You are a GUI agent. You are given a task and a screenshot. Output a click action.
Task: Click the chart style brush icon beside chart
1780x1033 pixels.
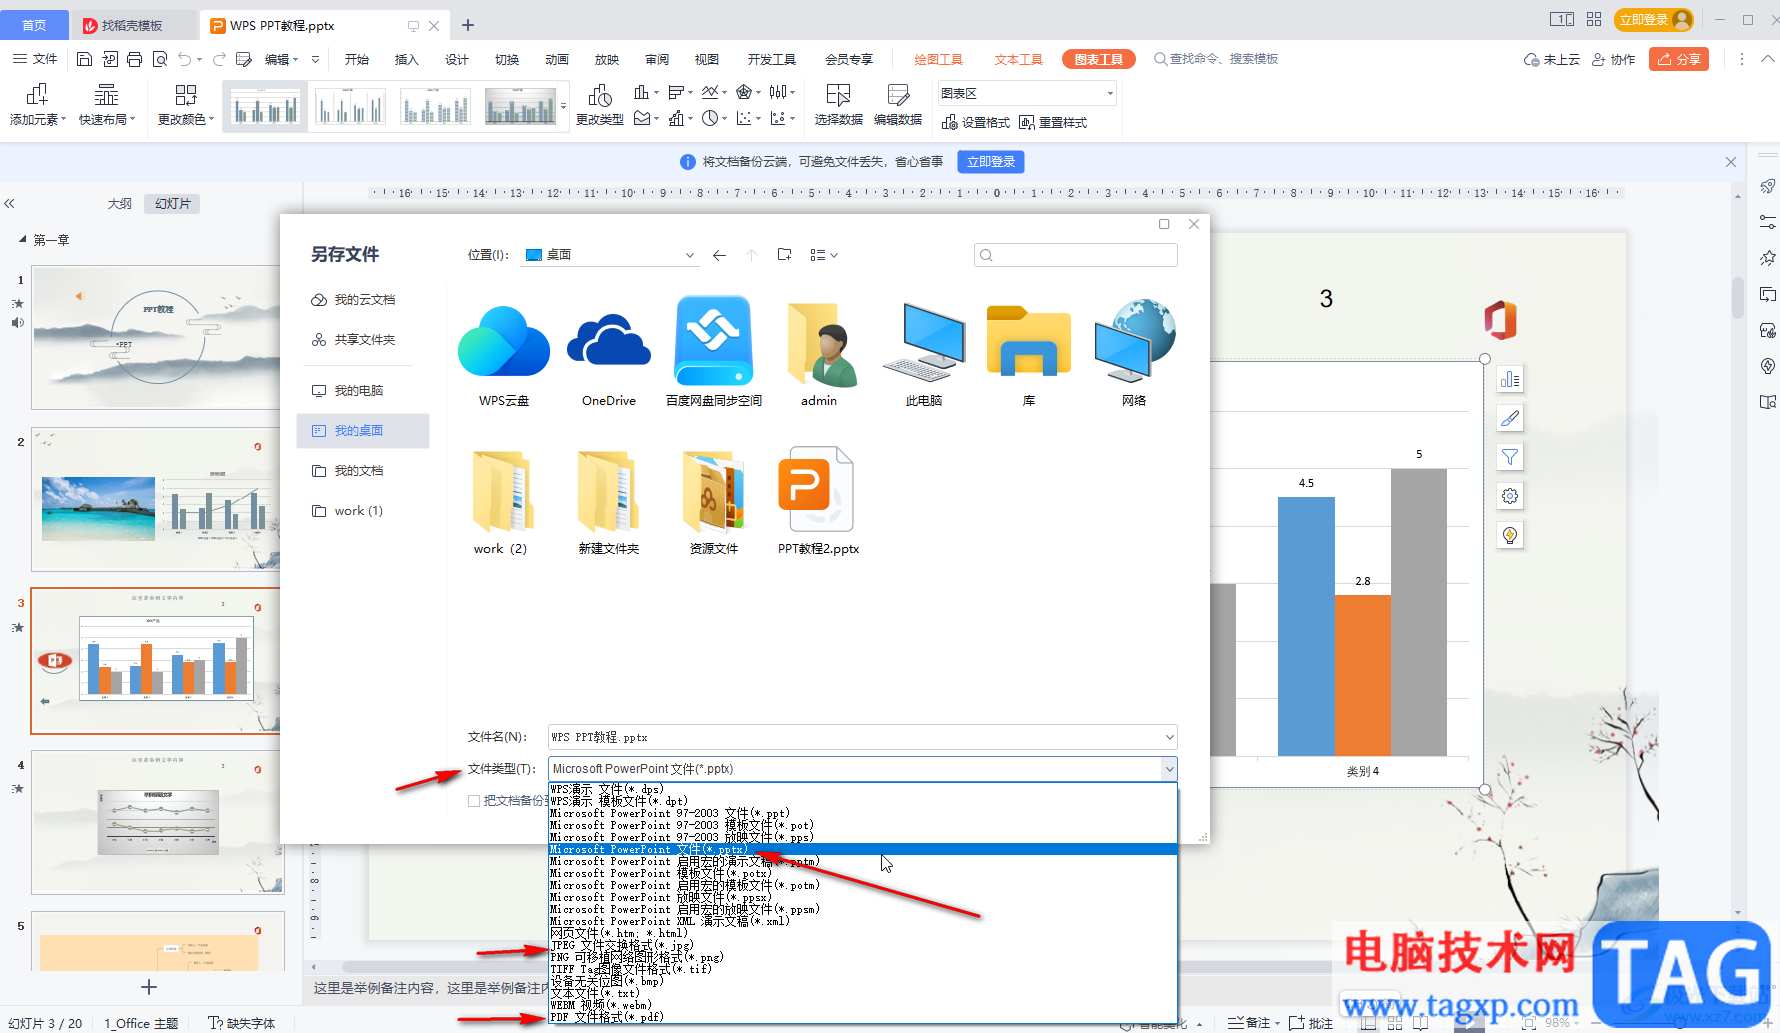coord(1510,418)
